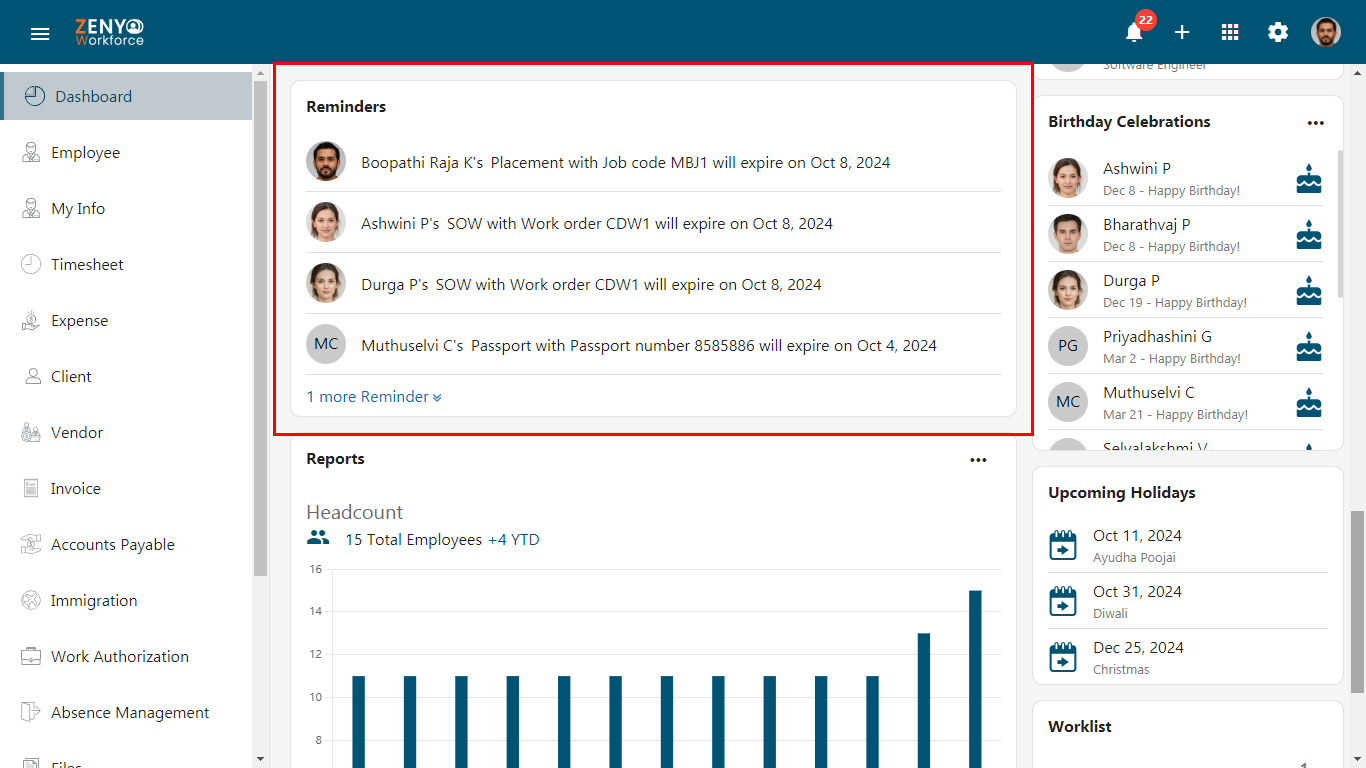Click the calendar icon for Diwali holiday
Viewport: 1366px width, 768px height.
(1063, 601)
